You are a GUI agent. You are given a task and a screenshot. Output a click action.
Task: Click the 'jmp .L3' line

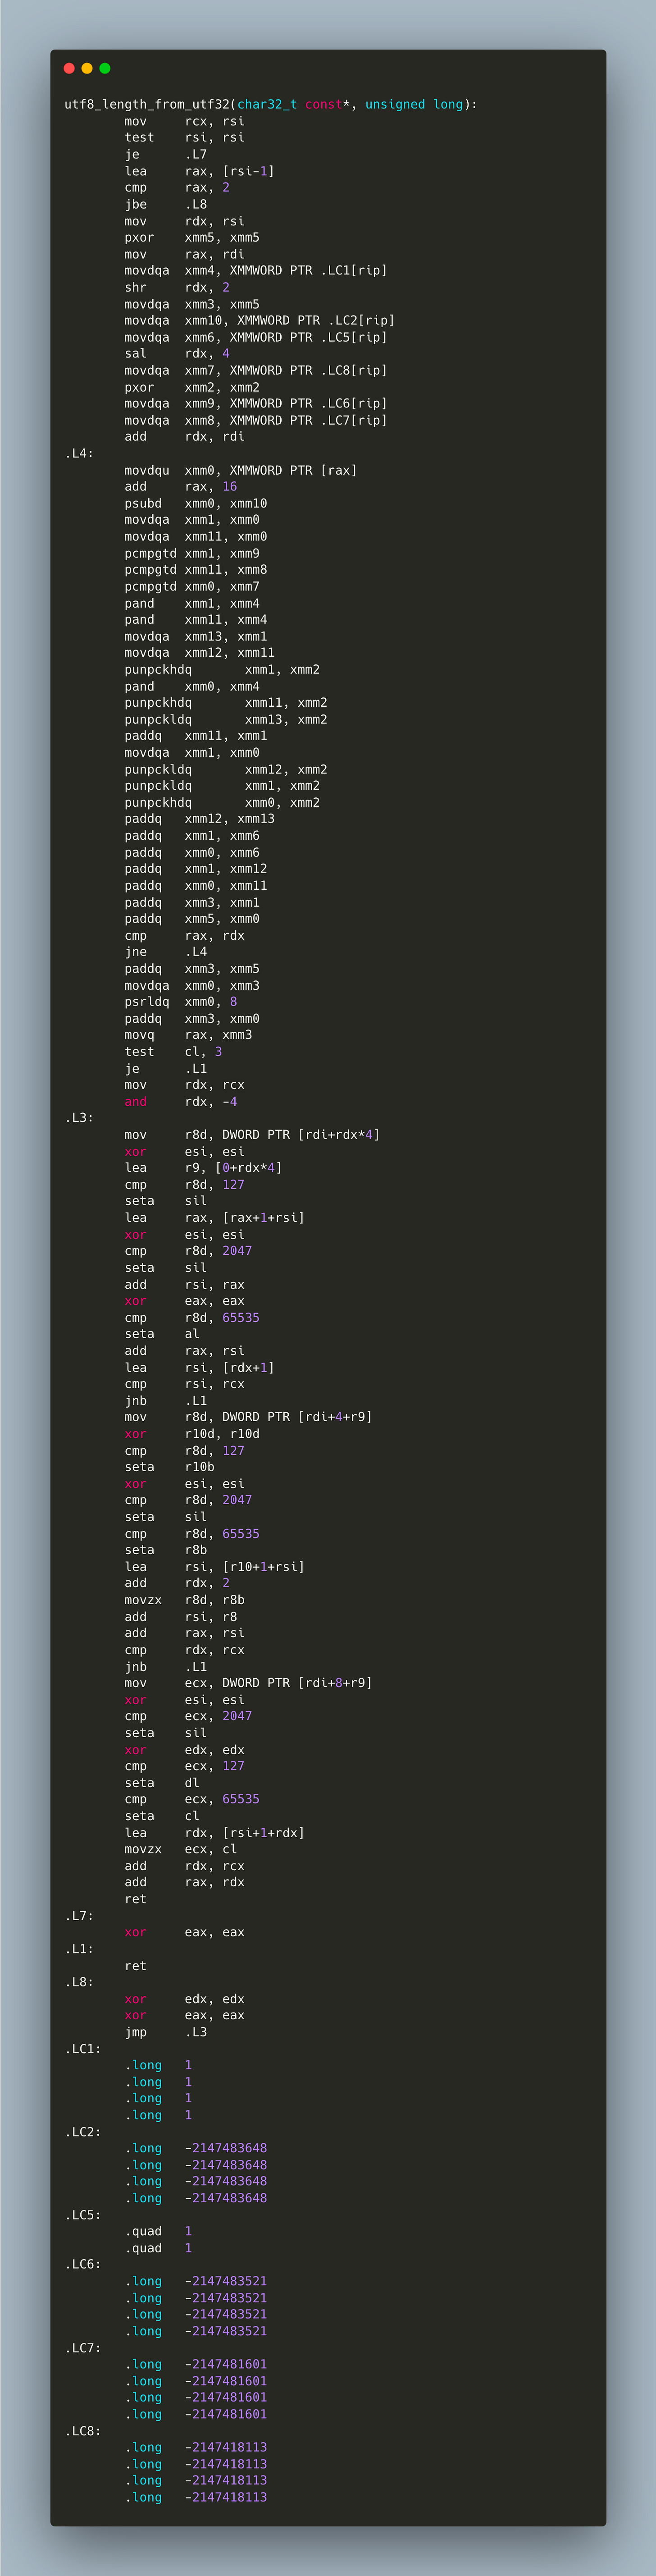pos(166,2032)
